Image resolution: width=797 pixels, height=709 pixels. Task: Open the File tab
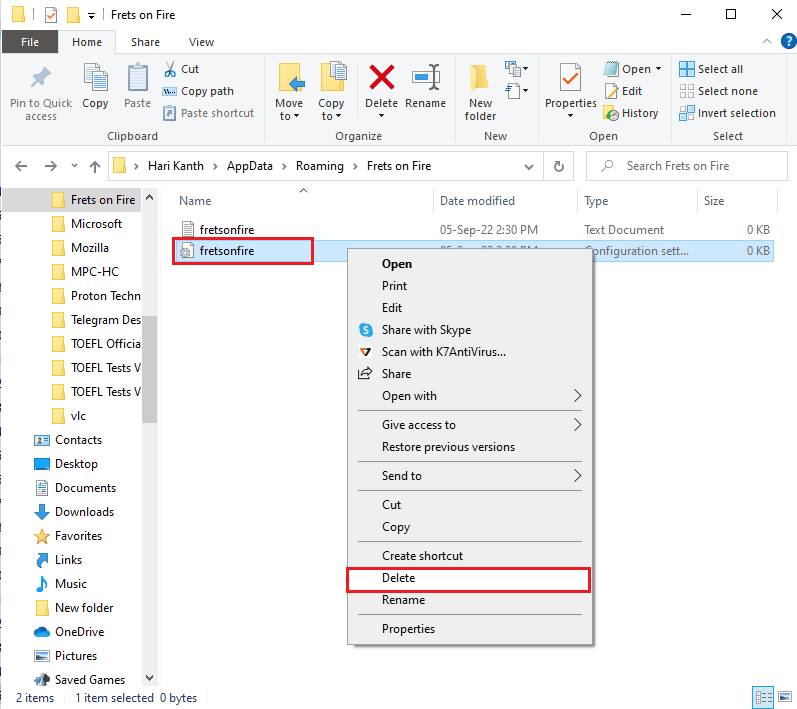[29, 42]
